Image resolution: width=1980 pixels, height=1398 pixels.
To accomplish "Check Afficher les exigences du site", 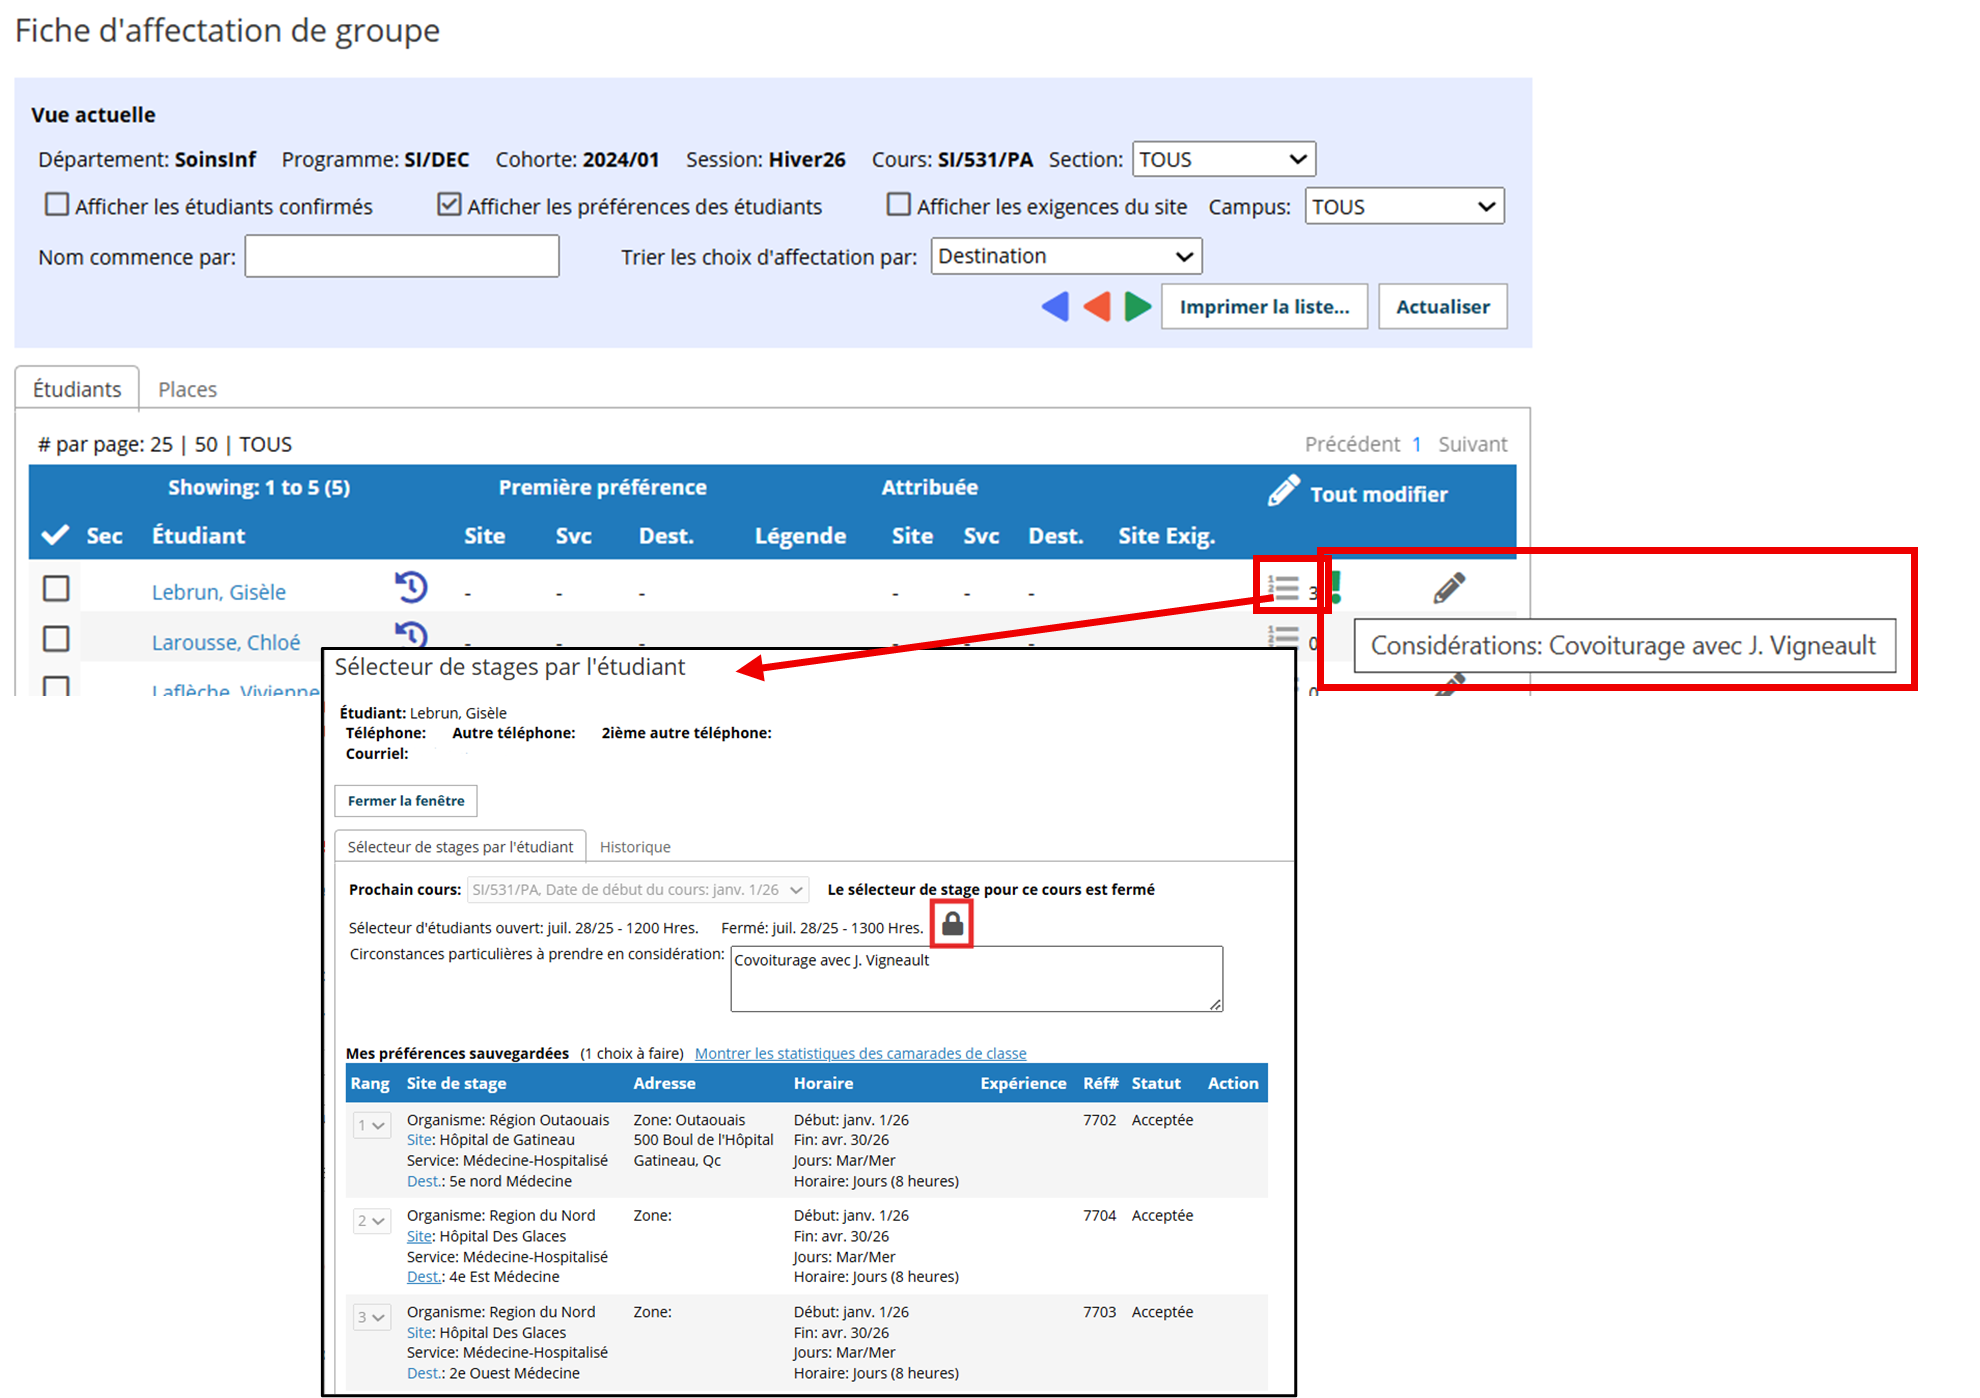I will 899,205.
